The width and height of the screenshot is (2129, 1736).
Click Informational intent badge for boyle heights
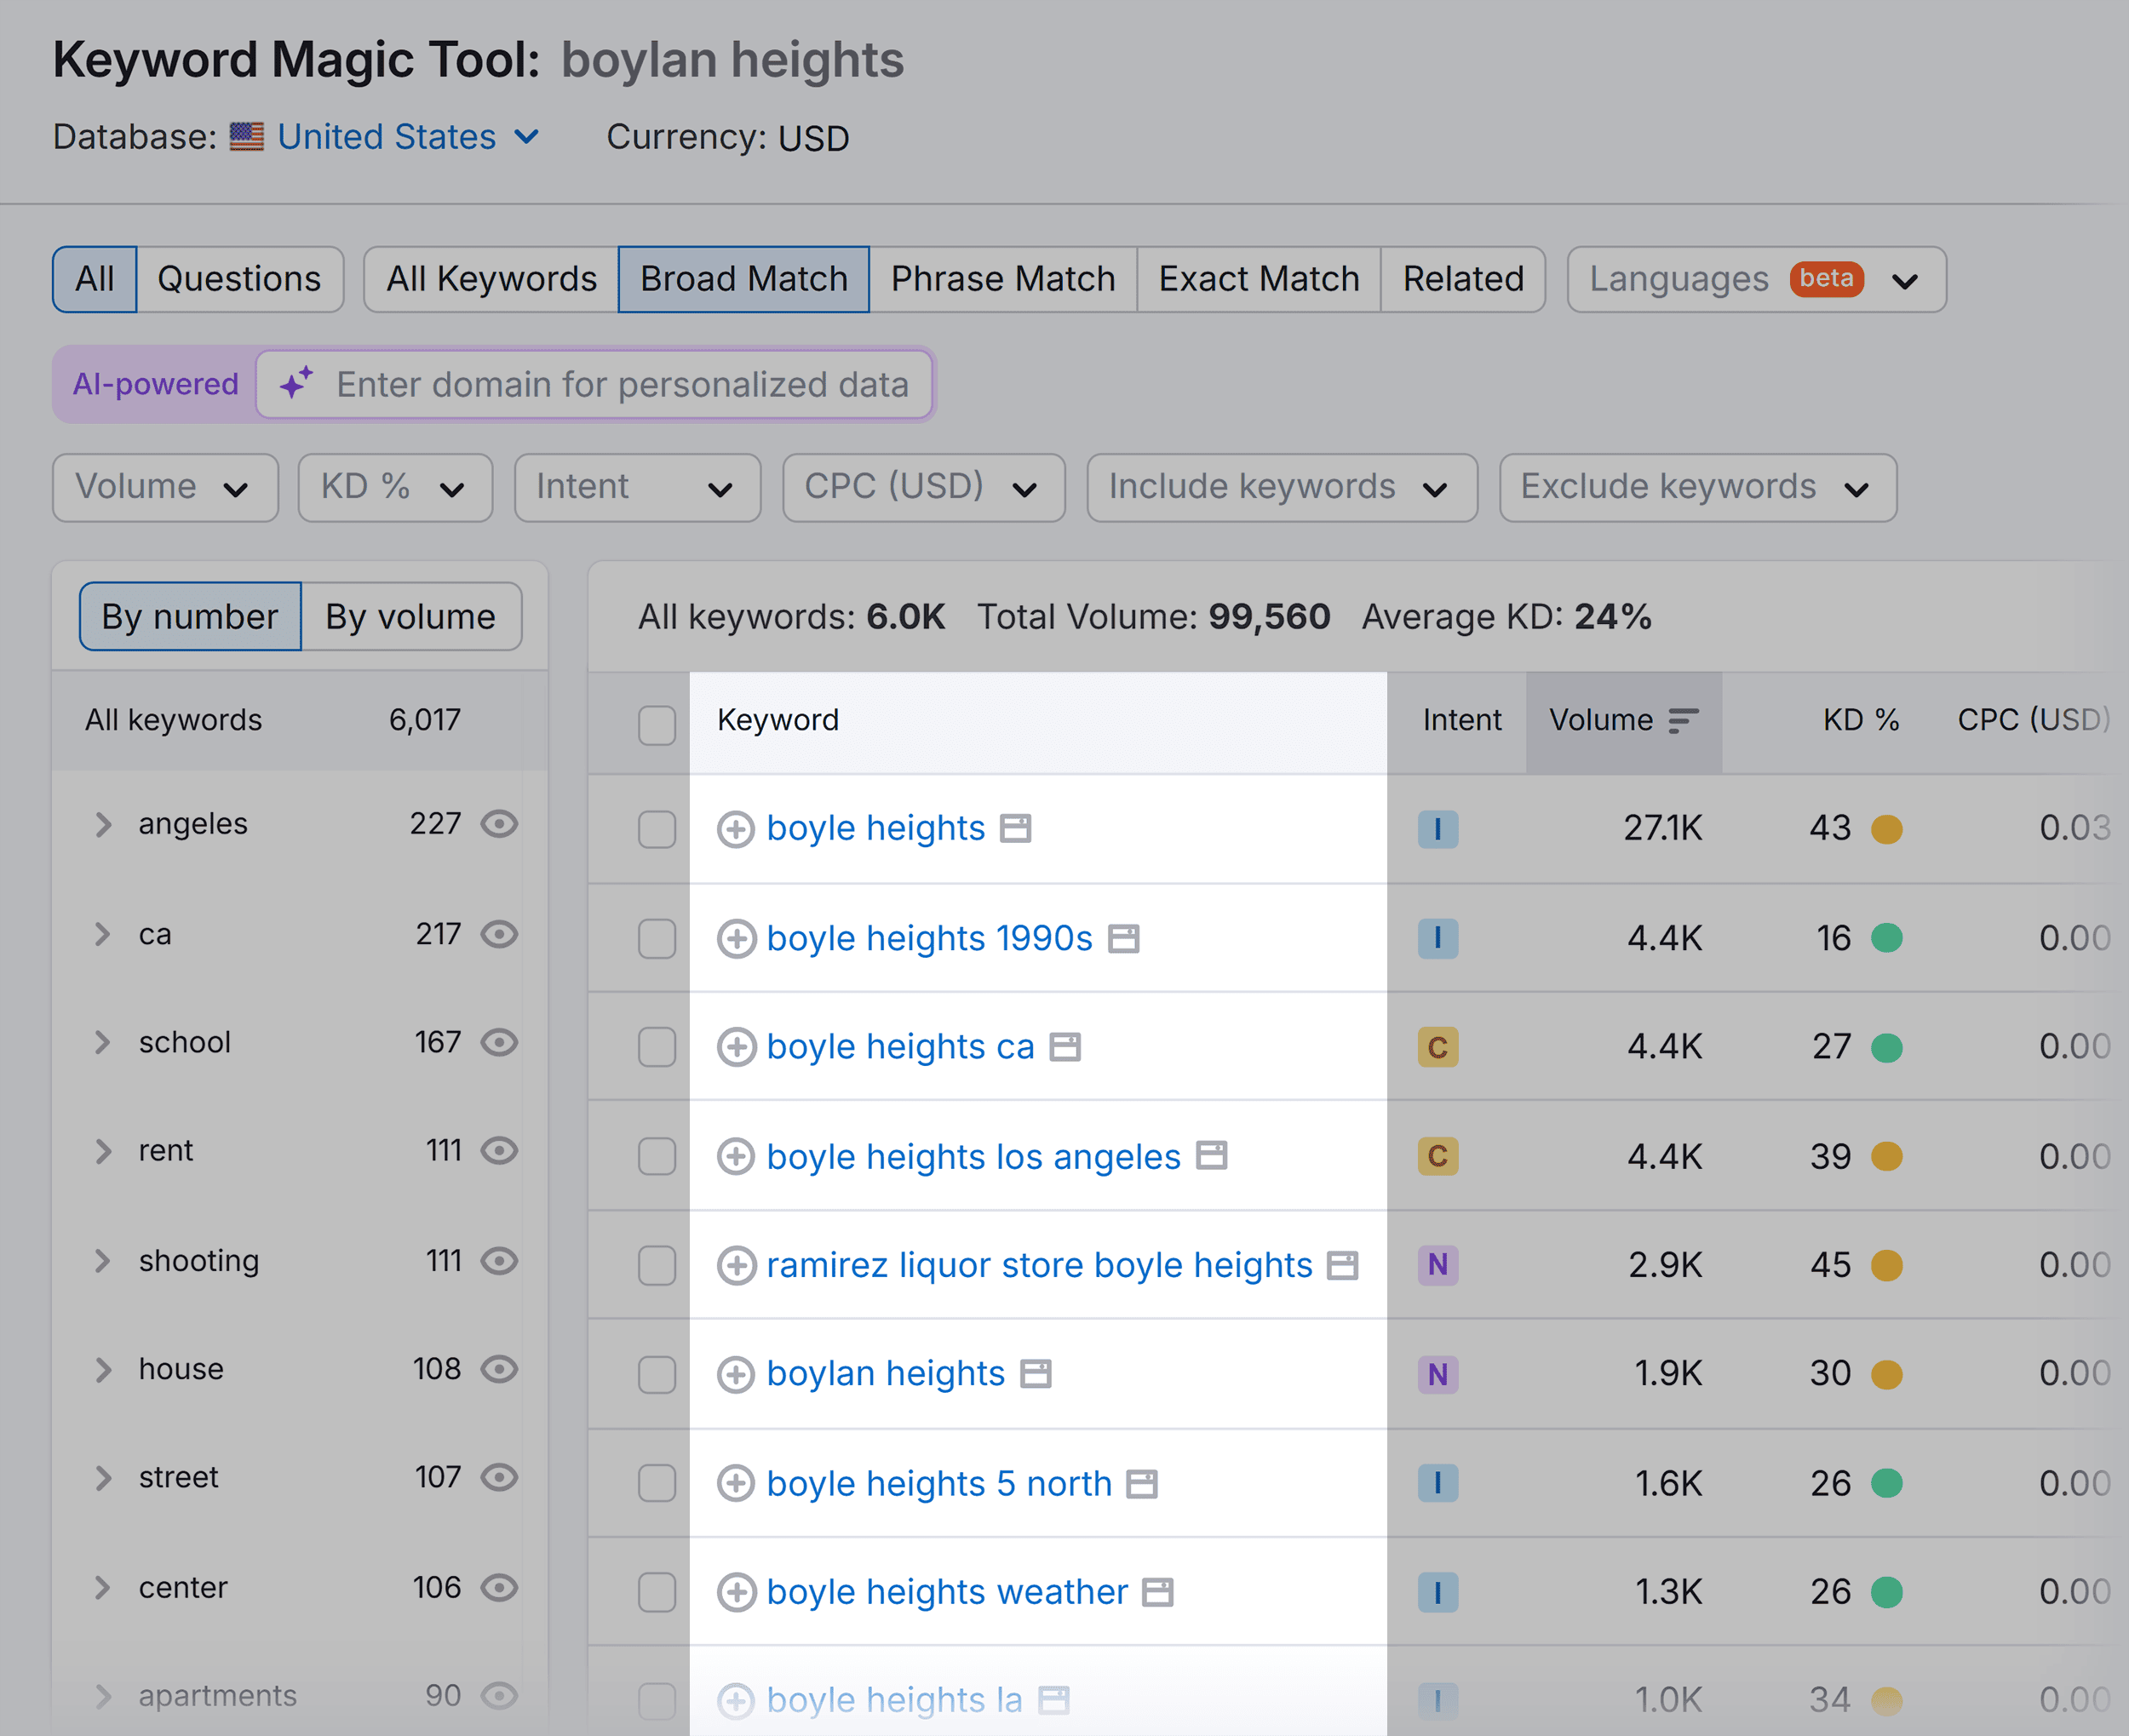coord(1438,829)
